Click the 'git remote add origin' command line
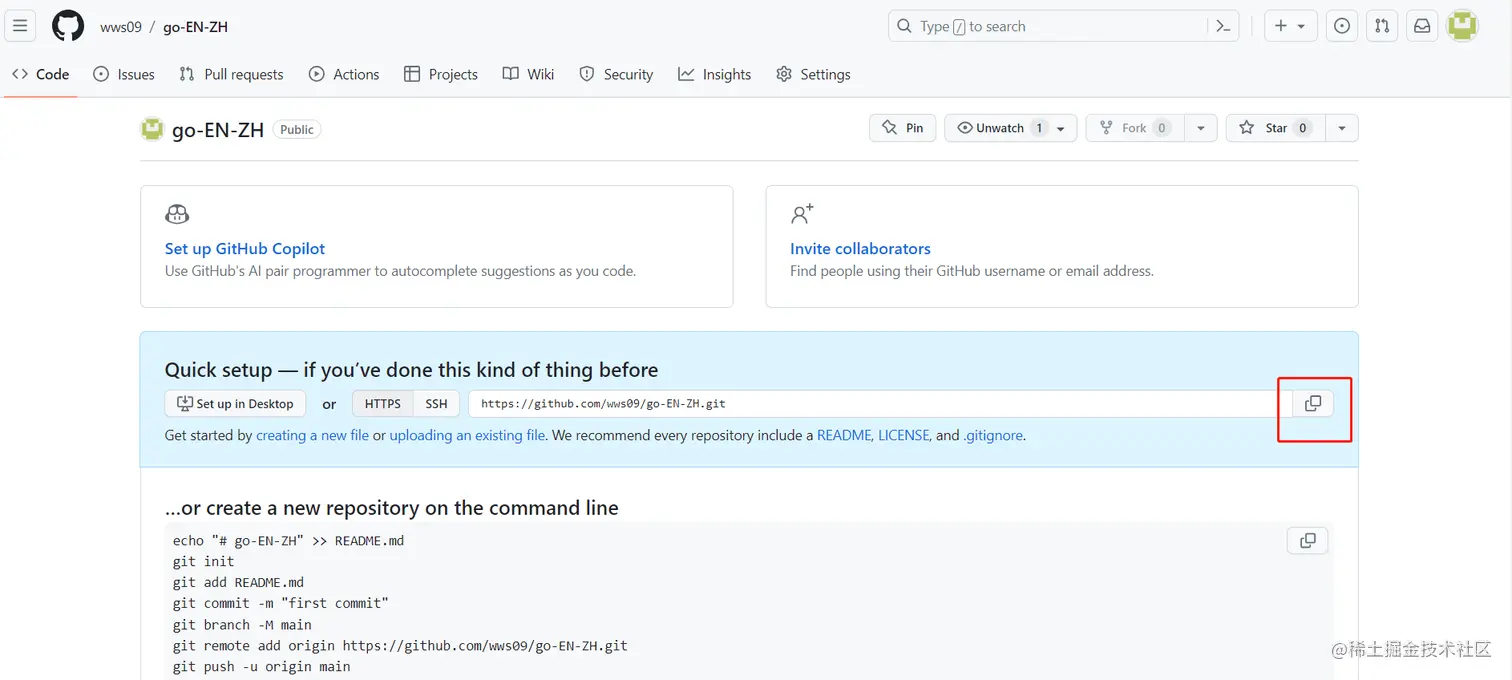 400,646
